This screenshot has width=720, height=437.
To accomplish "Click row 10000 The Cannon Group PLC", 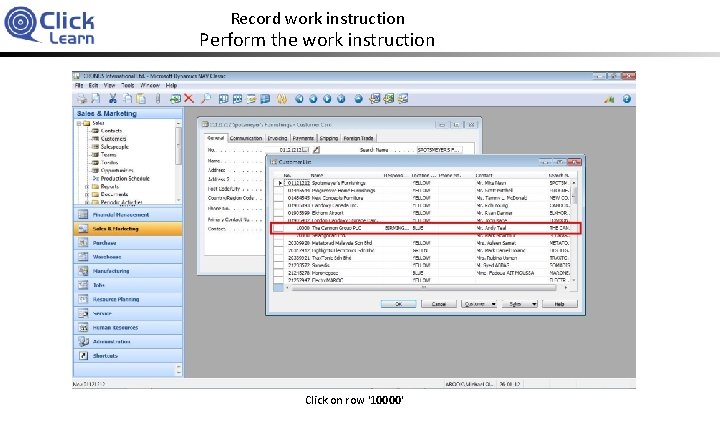I will pos(426,228).
